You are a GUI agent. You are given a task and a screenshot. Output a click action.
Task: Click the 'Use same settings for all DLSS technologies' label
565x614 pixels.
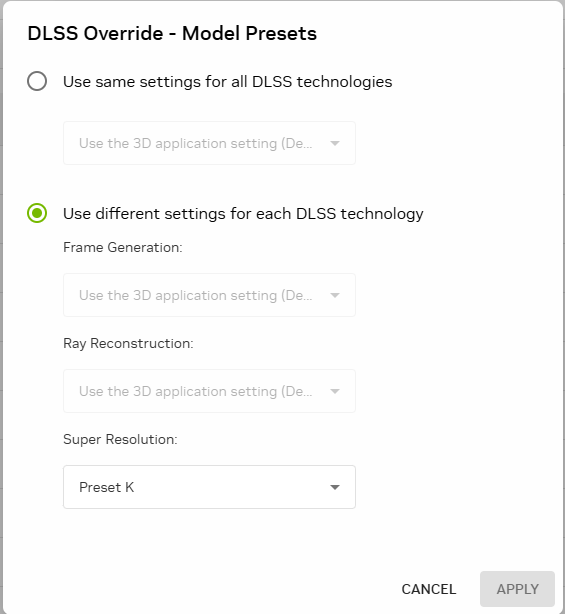227,82
